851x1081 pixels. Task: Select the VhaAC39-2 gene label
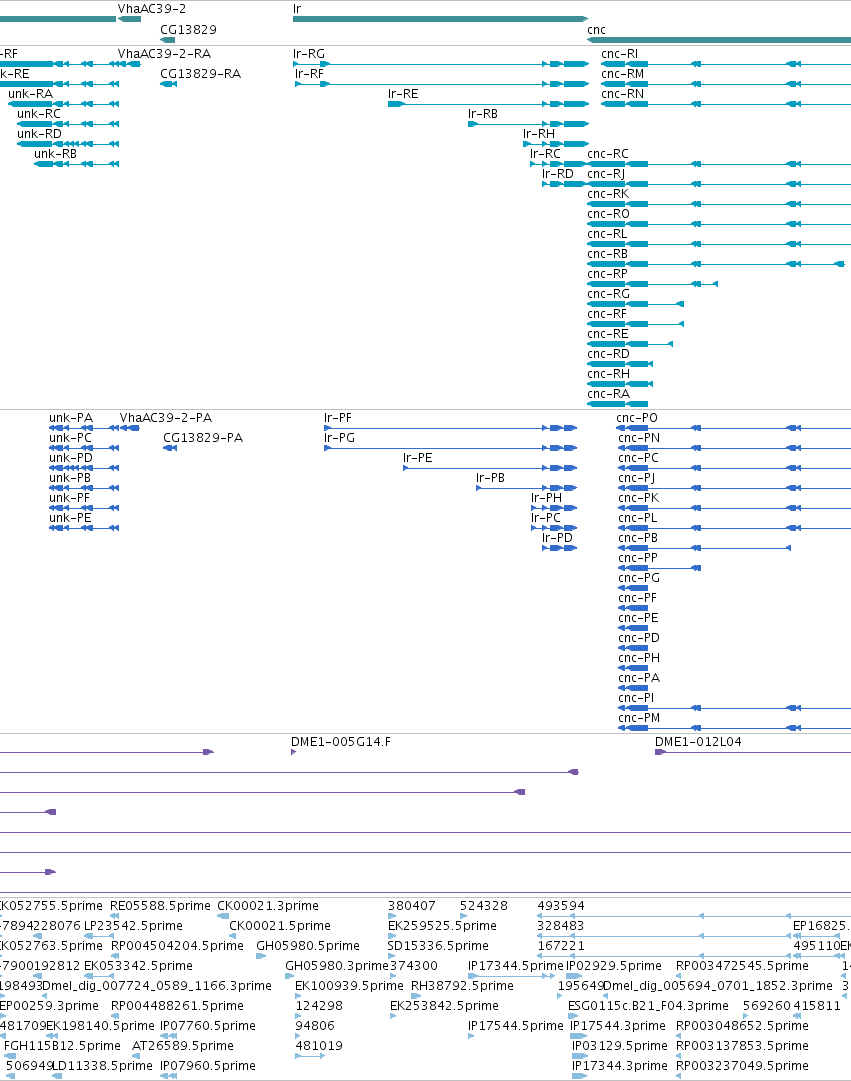152,9
